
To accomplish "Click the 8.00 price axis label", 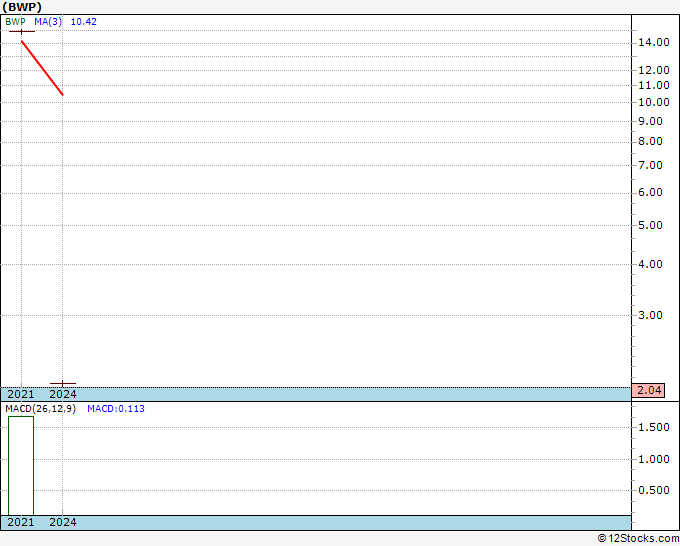I will tap(650, 141).
